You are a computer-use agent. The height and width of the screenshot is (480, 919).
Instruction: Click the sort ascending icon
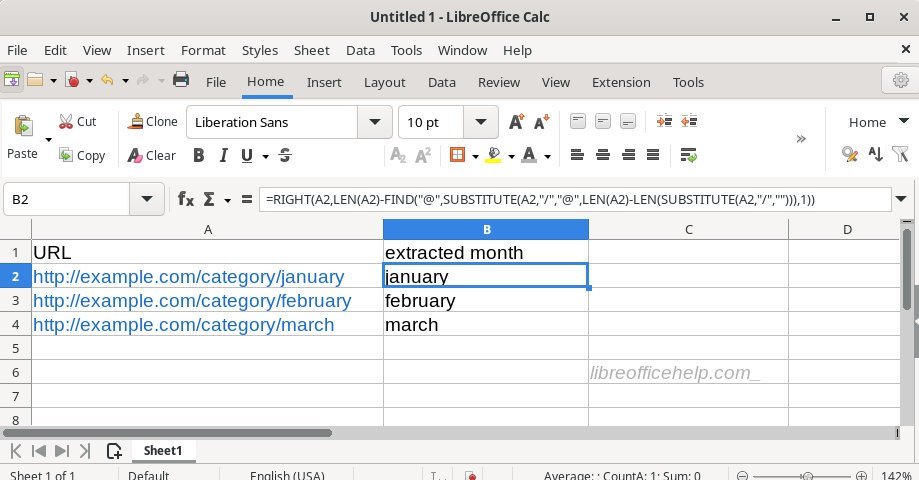point(875,154)
